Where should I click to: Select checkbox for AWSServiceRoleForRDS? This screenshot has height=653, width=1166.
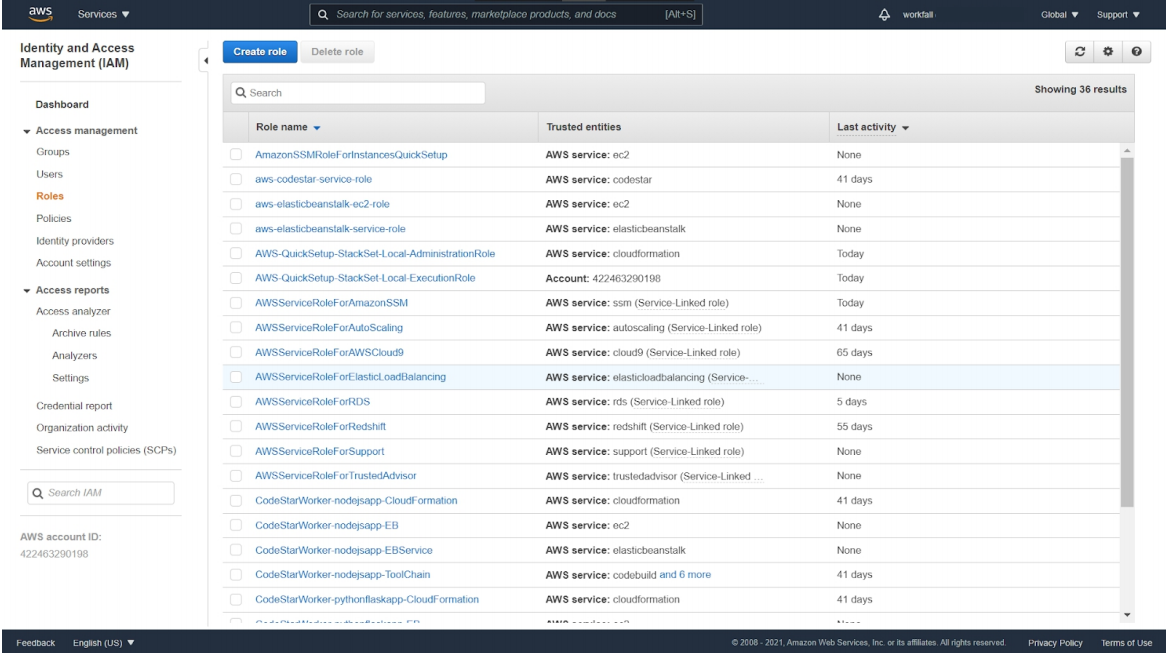236,402
